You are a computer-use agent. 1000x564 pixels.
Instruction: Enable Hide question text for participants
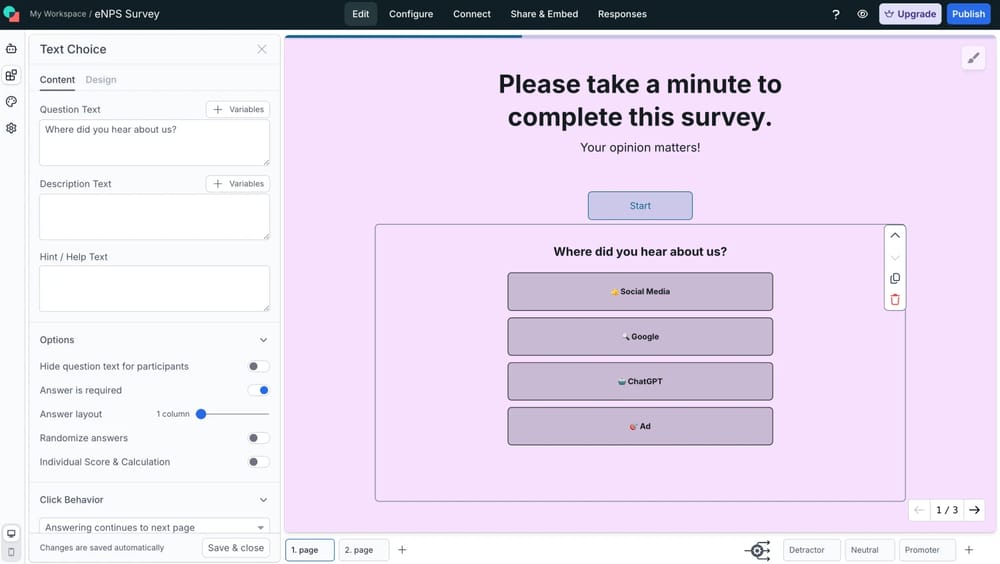[258, 367]
